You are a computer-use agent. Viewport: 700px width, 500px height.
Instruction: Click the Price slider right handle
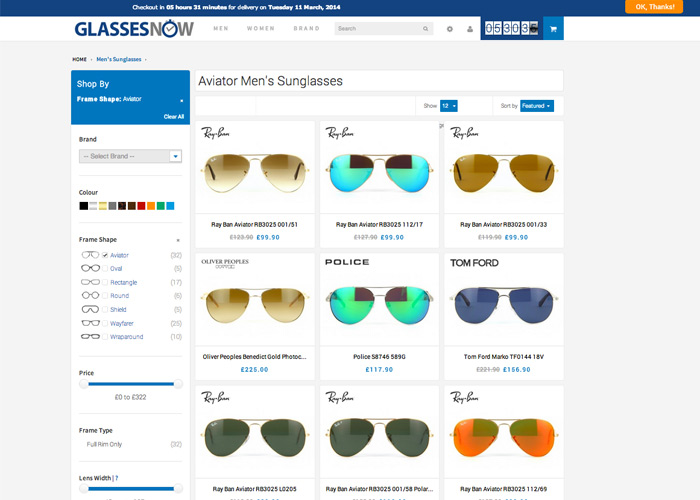point(178,384)
